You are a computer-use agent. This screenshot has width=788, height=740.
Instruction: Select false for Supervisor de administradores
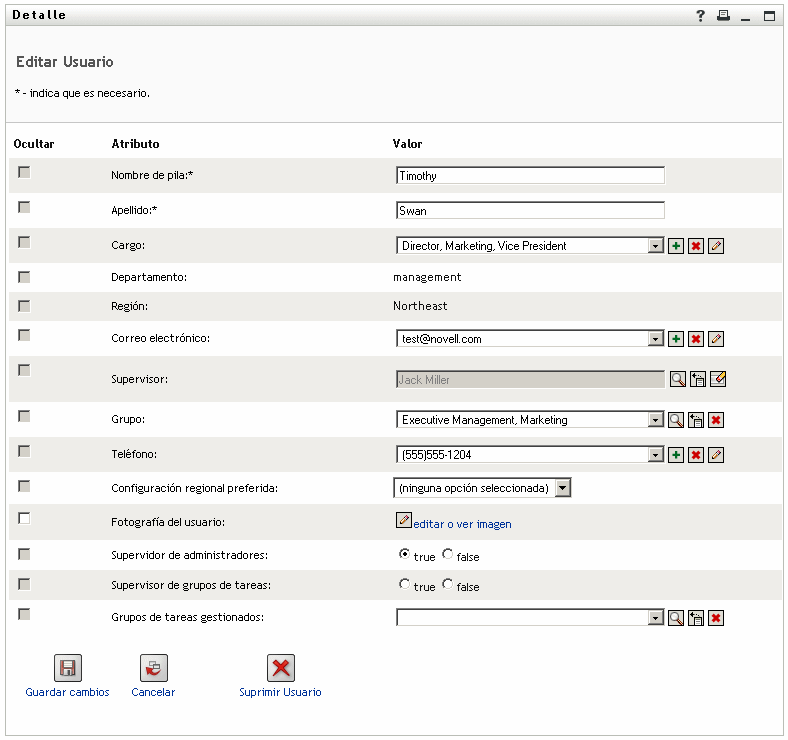click(447, 554)
